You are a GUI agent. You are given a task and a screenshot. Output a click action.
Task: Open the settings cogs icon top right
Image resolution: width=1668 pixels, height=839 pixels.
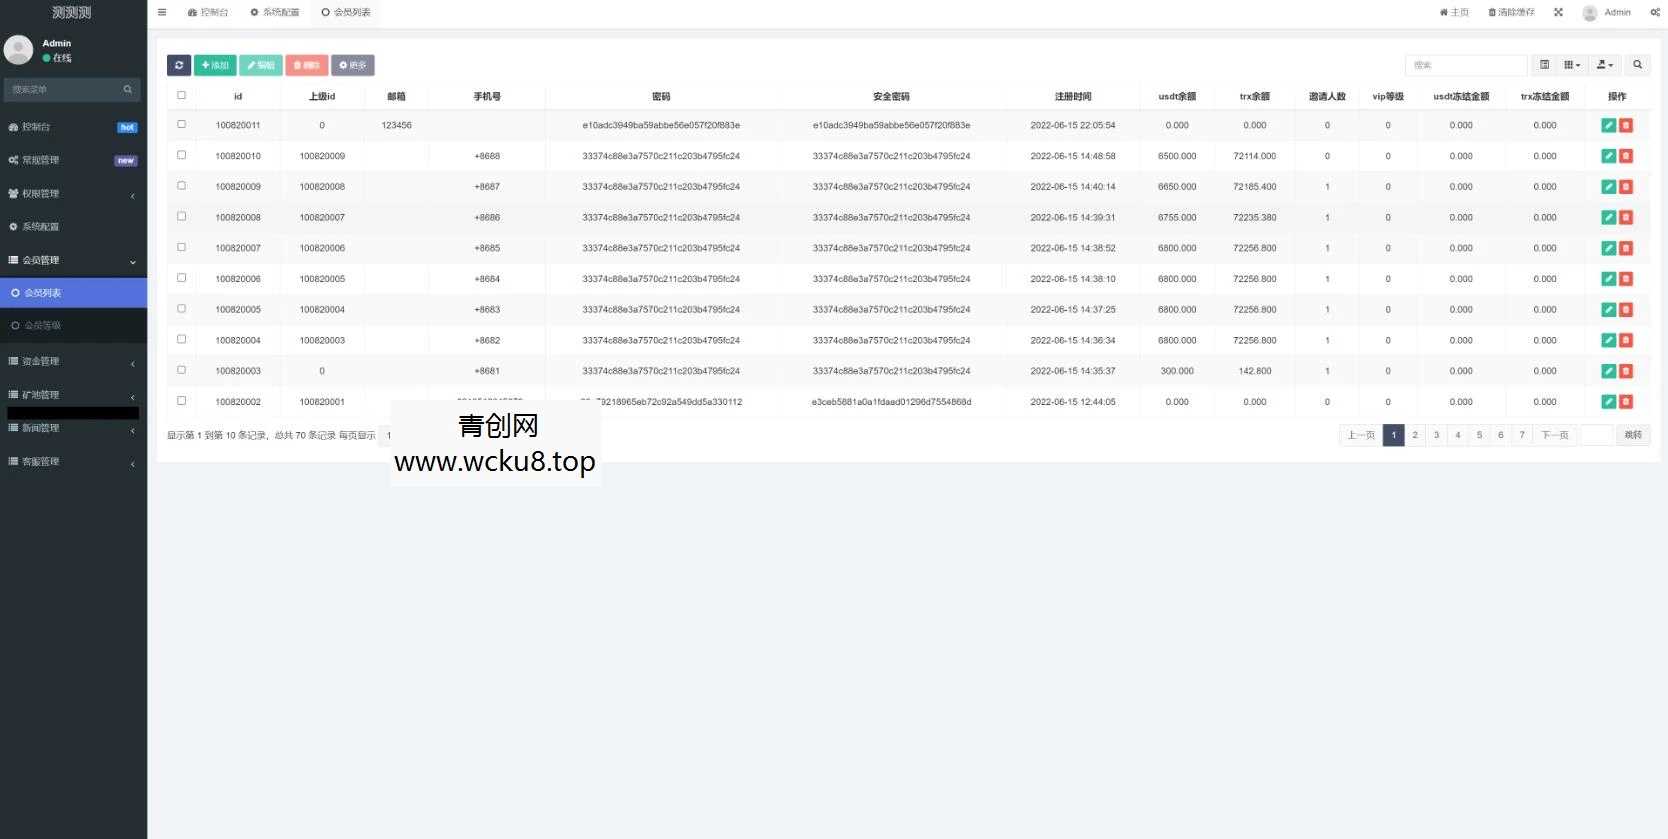coord(1655,12)
